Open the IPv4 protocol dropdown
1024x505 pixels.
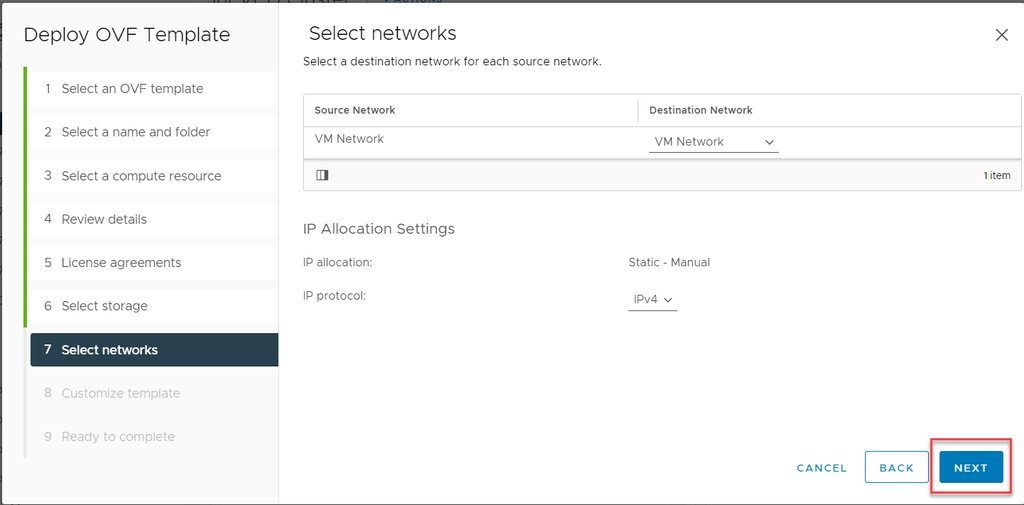pos(652,299)
